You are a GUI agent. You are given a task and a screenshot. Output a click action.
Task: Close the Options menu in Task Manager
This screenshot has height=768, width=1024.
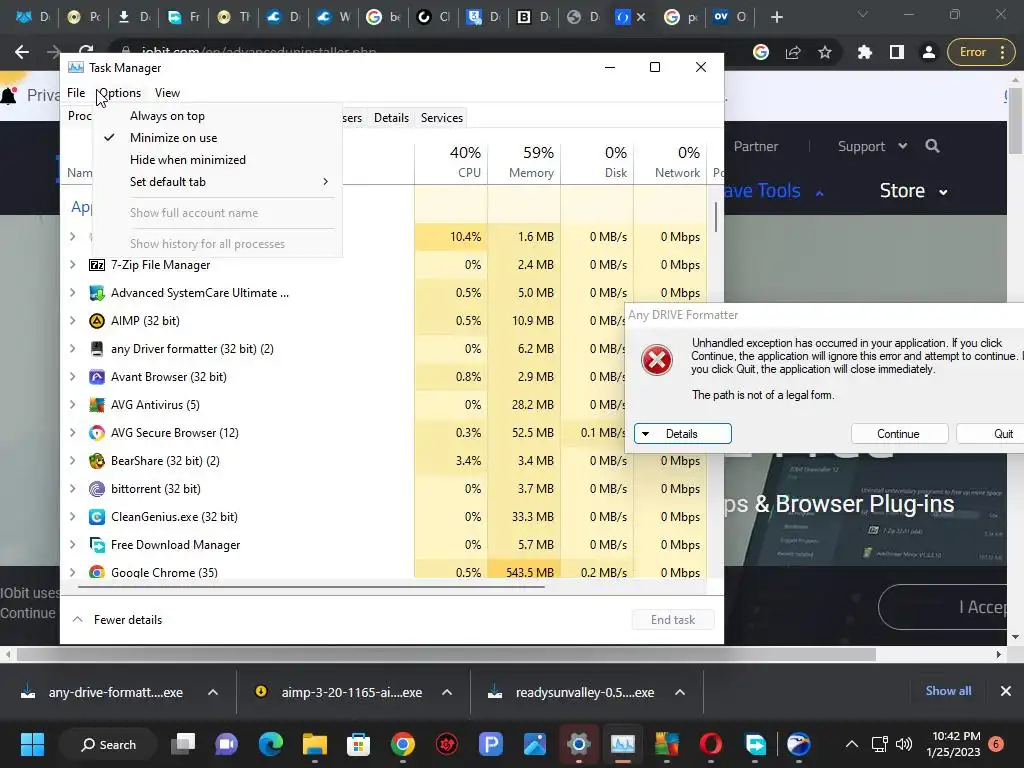[x=119, y=93]
